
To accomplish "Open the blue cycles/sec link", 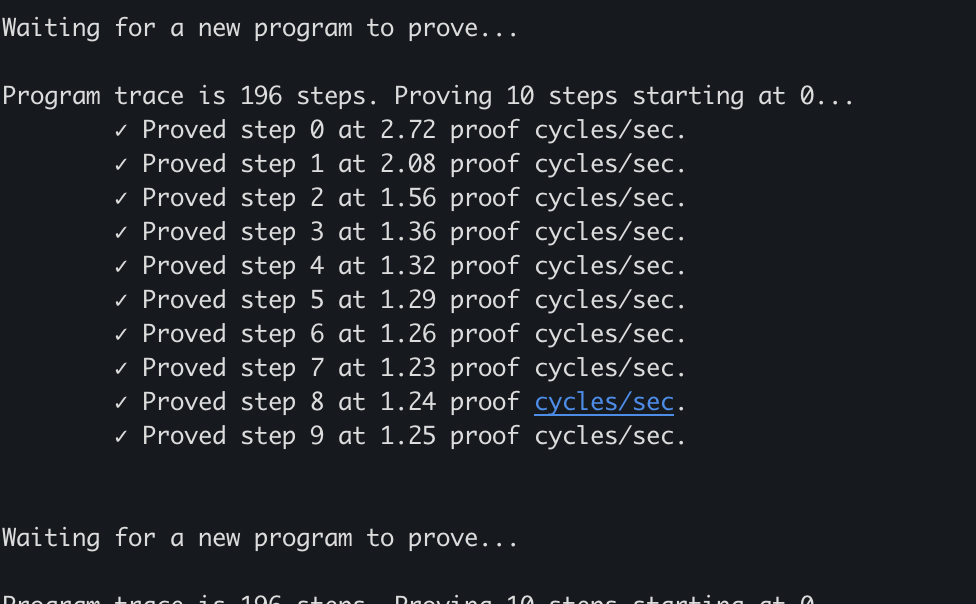I will click(604, 403).
